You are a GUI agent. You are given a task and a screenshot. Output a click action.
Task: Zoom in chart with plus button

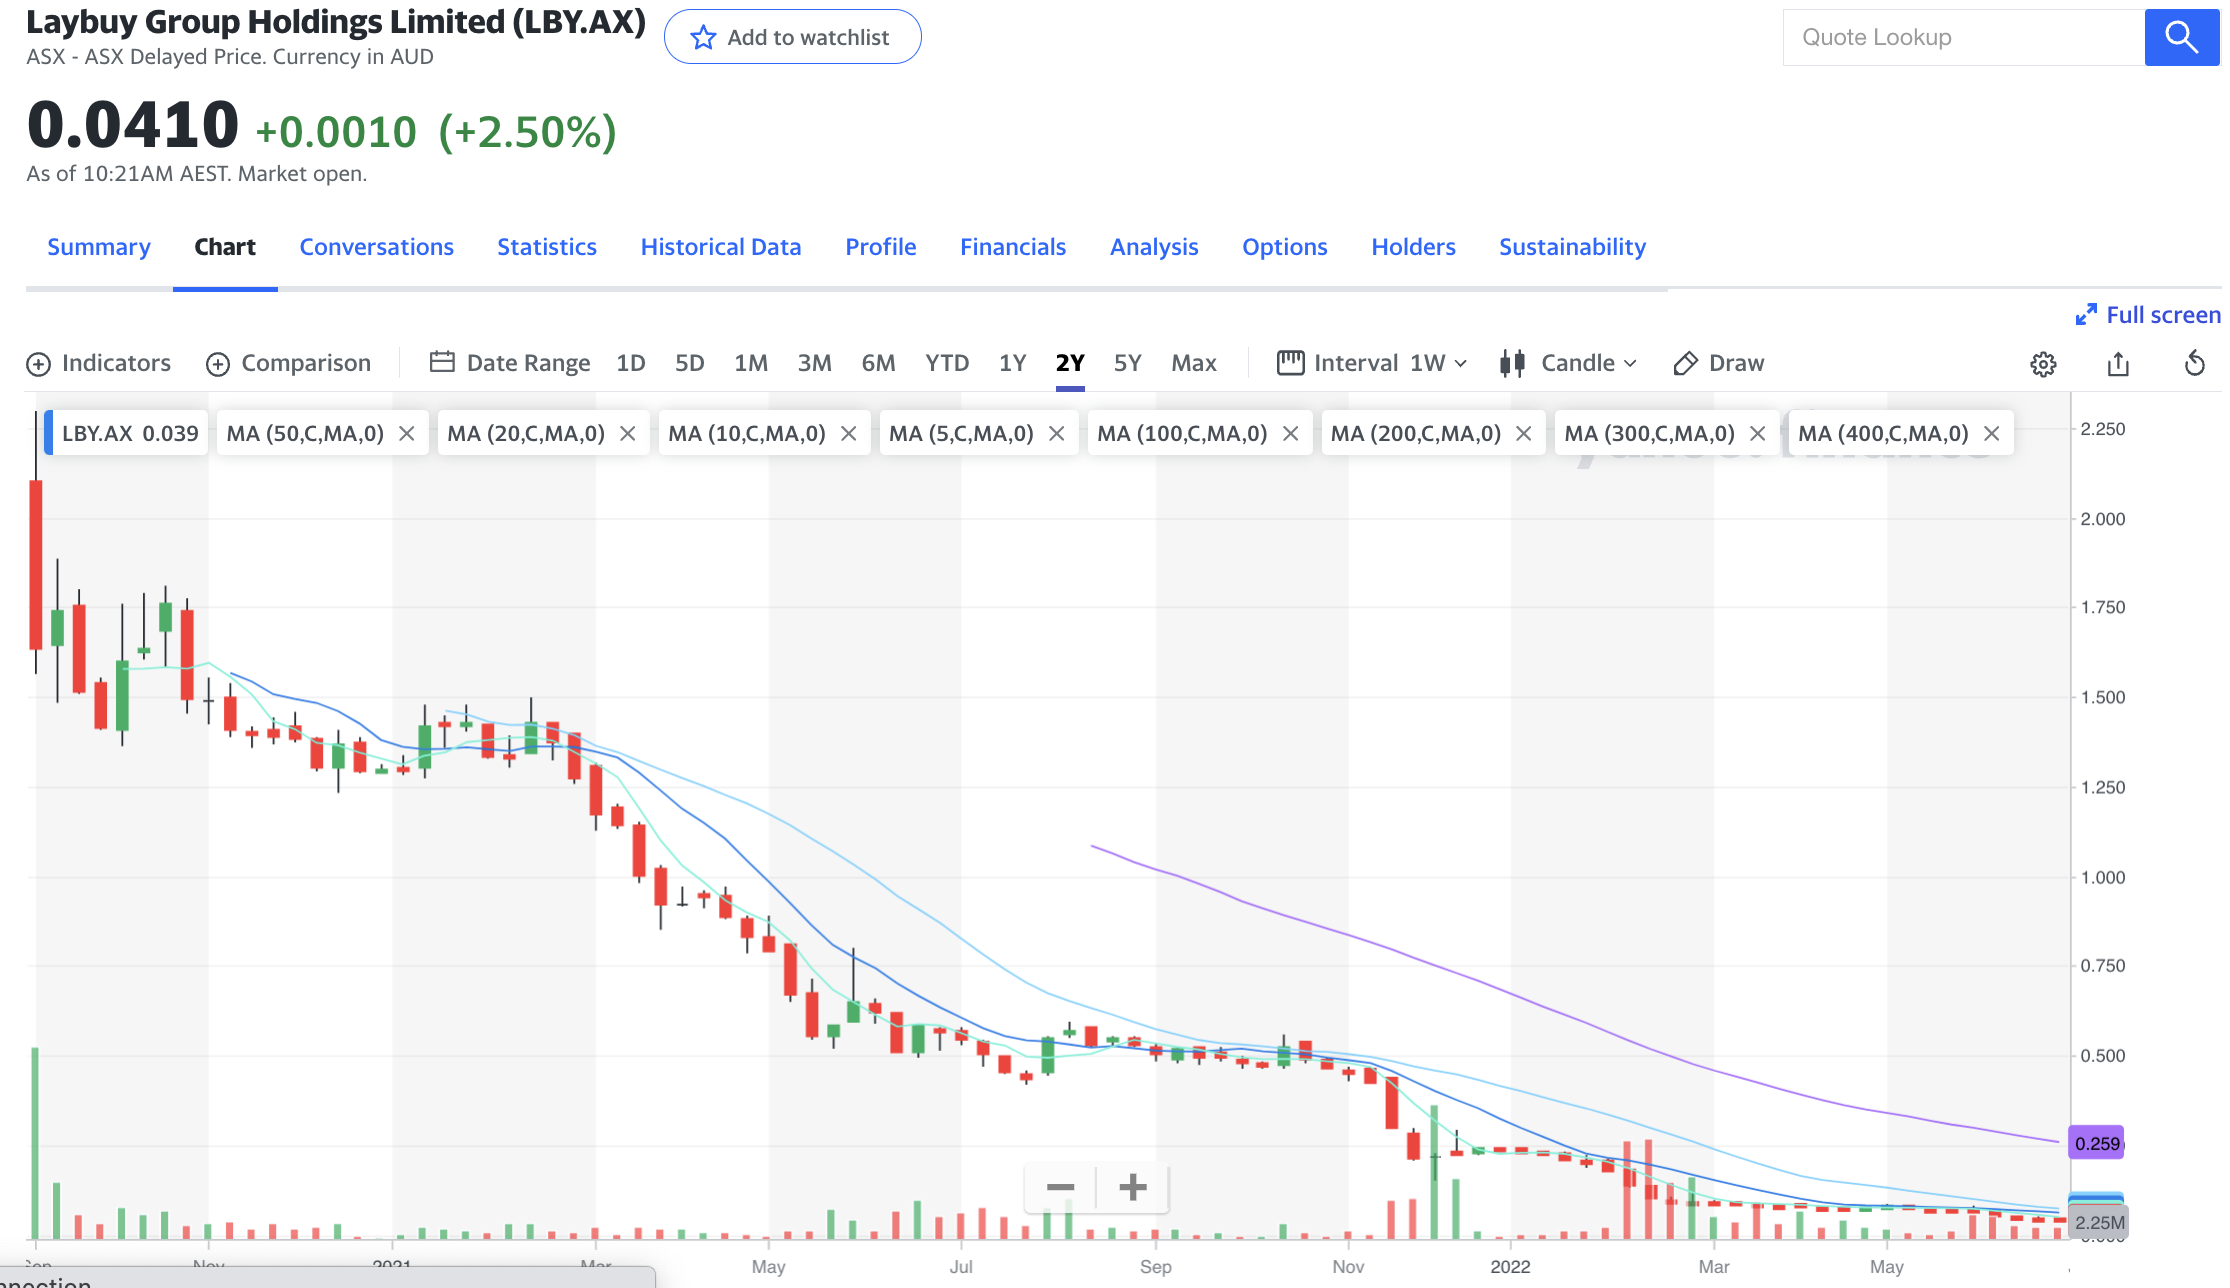(1133, 1188)
